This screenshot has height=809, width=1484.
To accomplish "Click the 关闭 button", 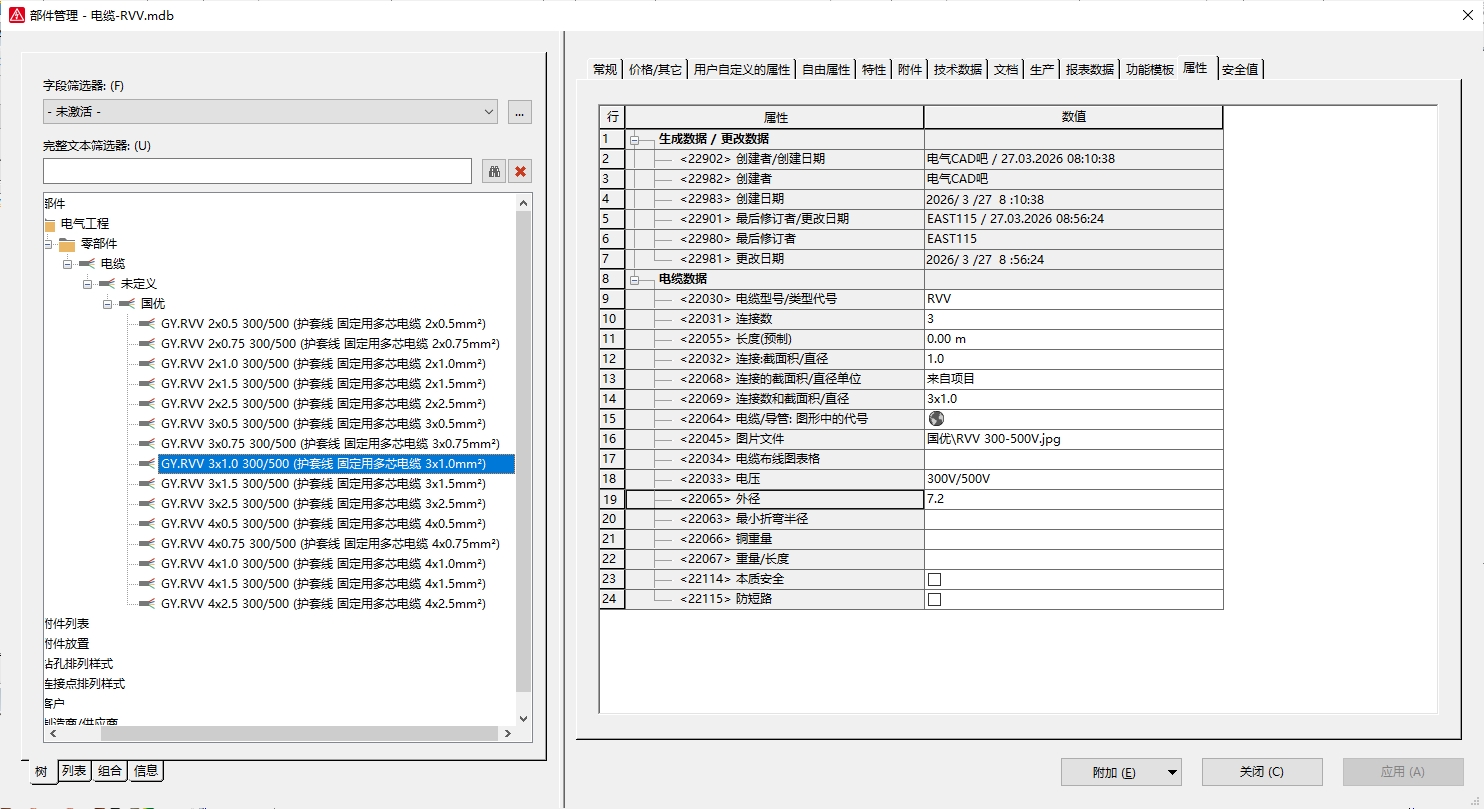I will point(1261,772).
